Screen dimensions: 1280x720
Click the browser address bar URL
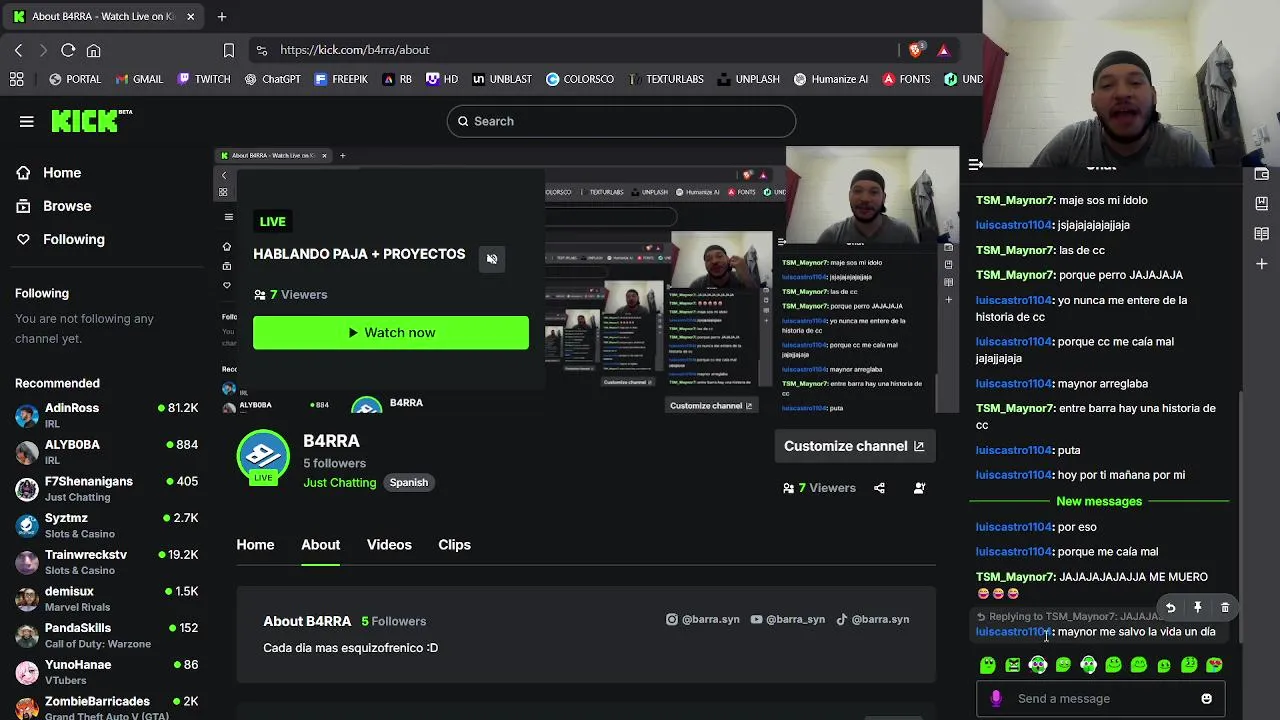pos(355,50)
